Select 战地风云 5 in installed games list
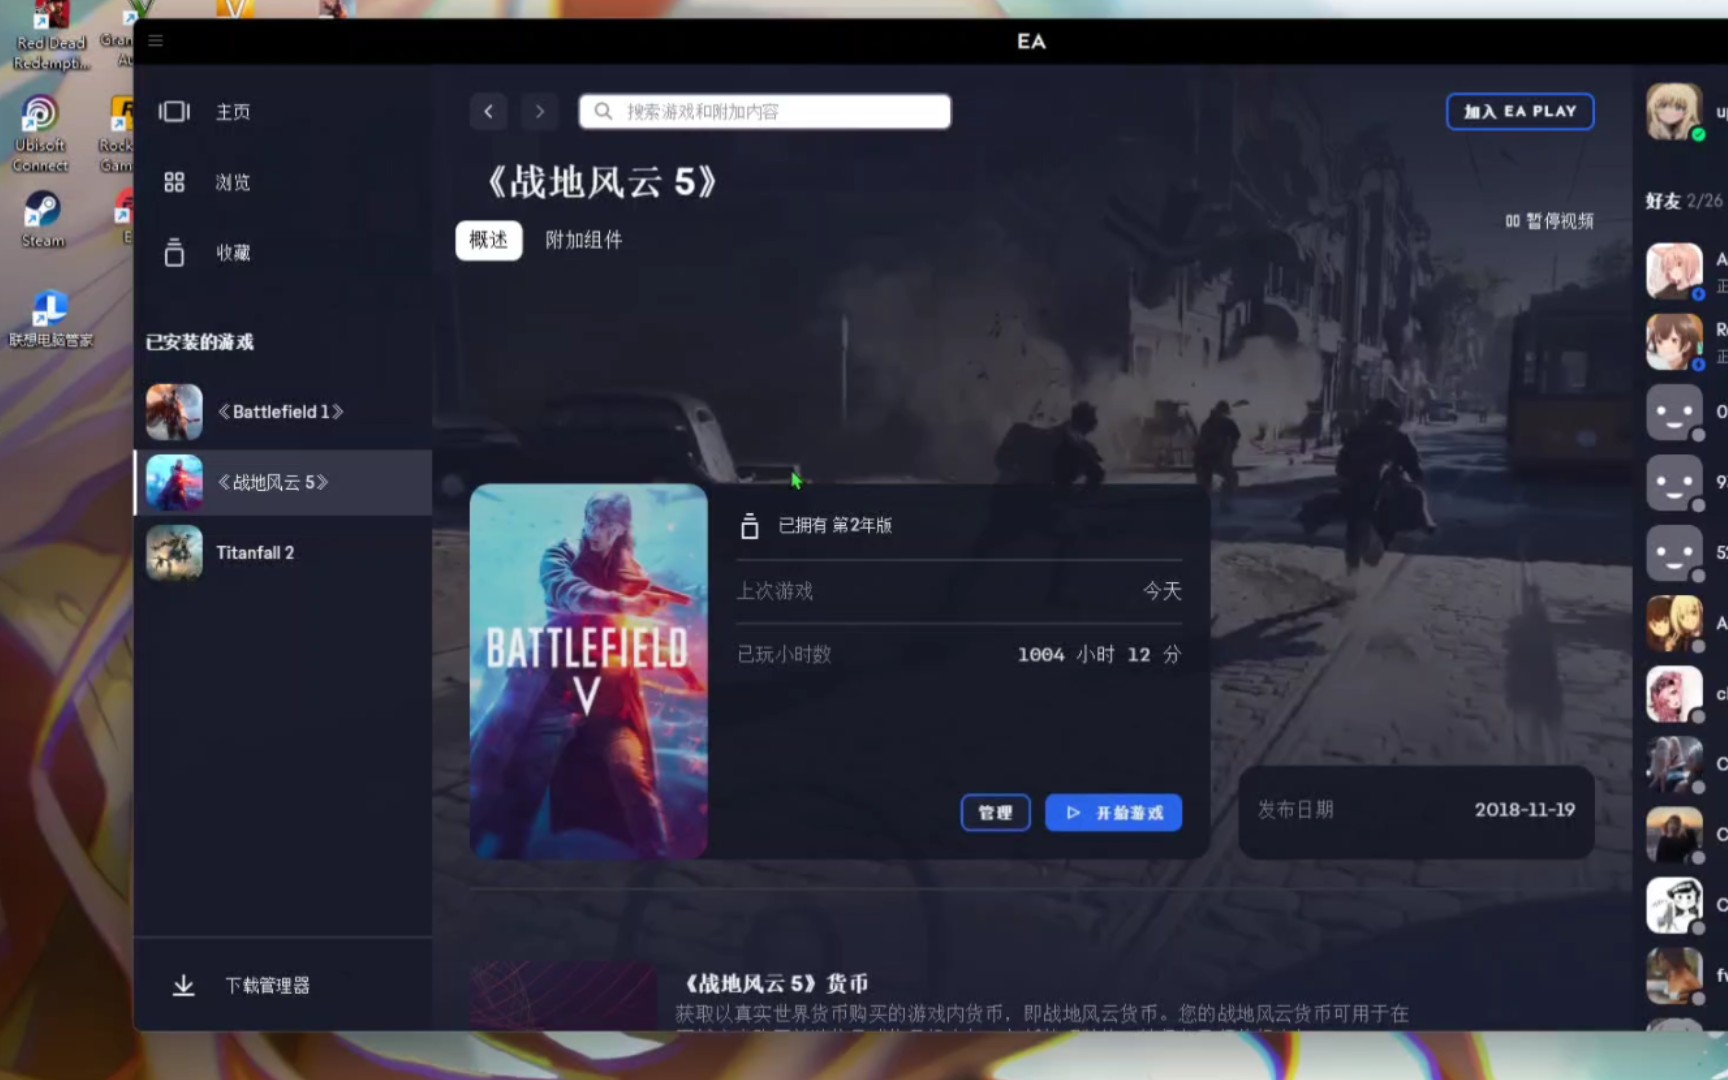The width and height of the screenshot is (1728, 1080). 283,482
